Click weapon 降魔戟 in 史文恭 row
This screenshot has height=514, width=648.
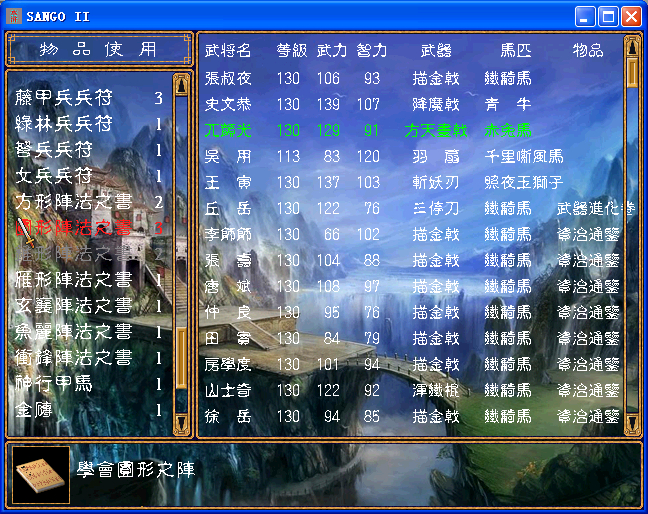(x=436, y=104)
